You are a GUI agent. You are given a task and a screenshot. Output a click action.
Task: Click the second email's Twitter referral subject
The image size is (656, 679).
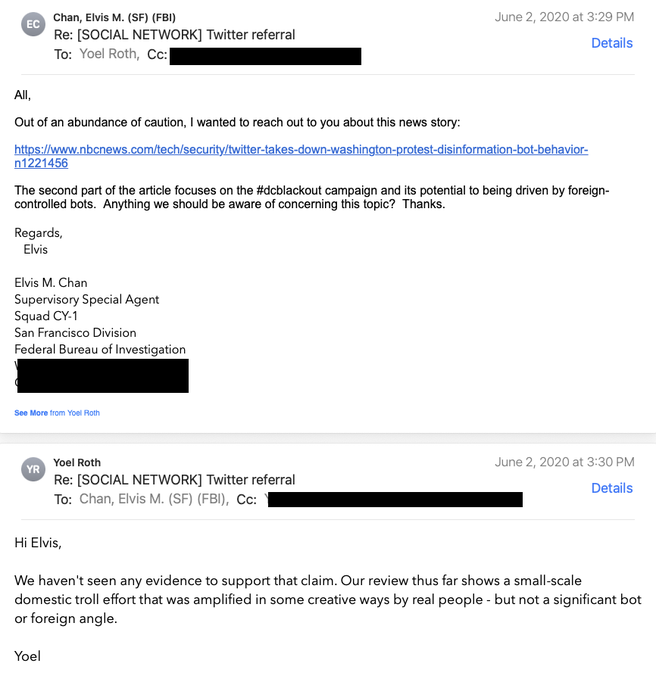coord(174,480)
